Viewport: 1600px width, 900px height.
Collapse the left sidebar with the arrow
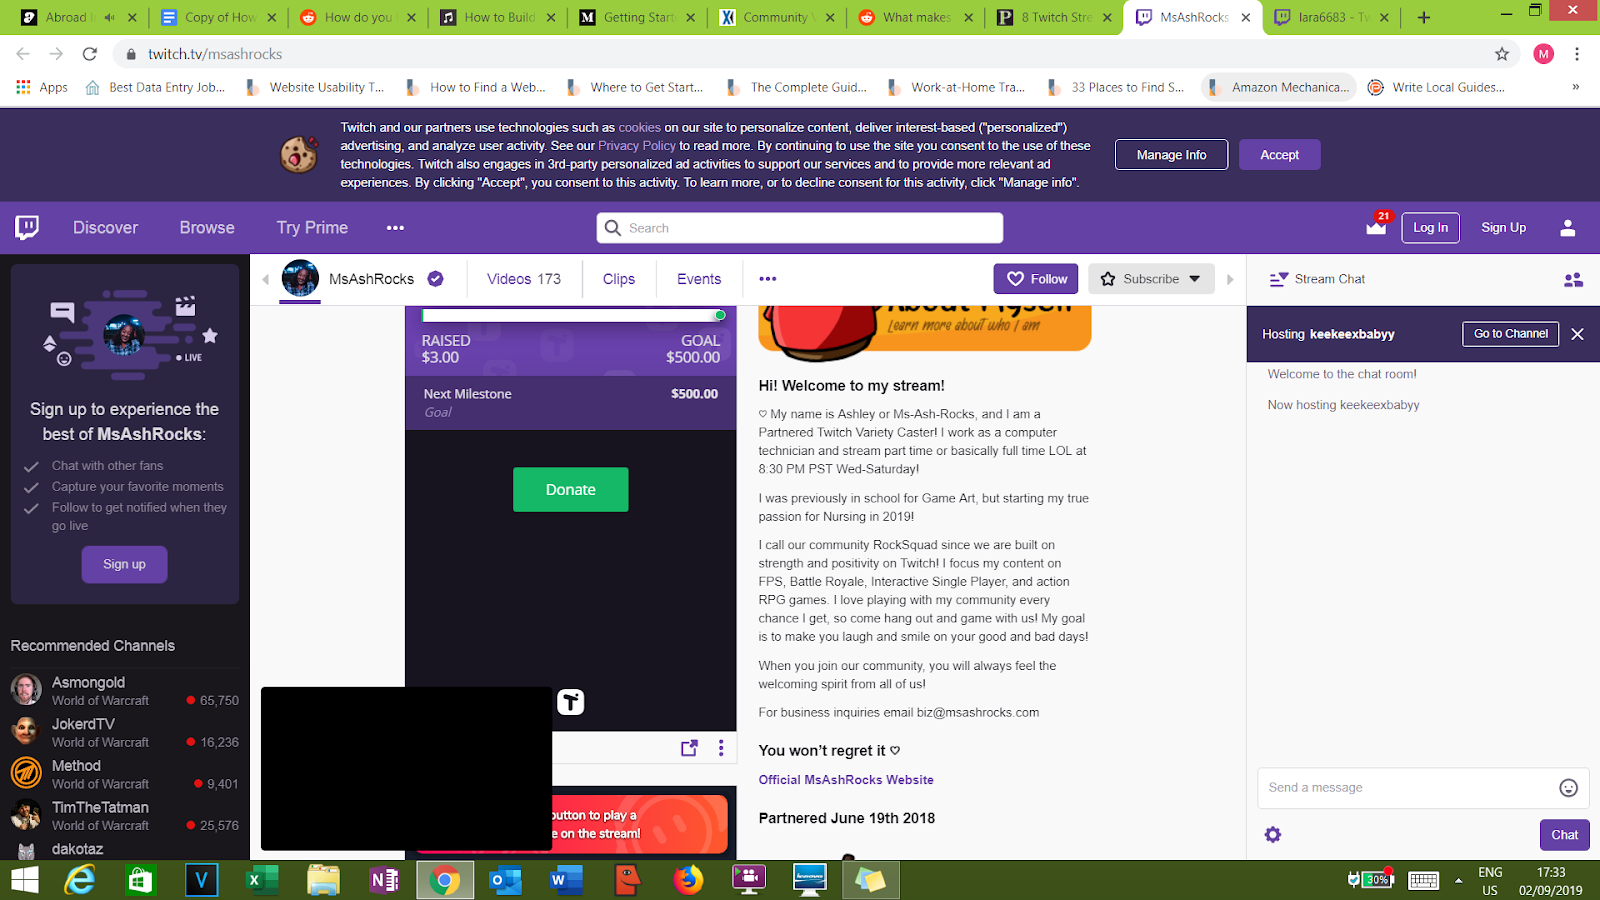(x=265, y=279)
